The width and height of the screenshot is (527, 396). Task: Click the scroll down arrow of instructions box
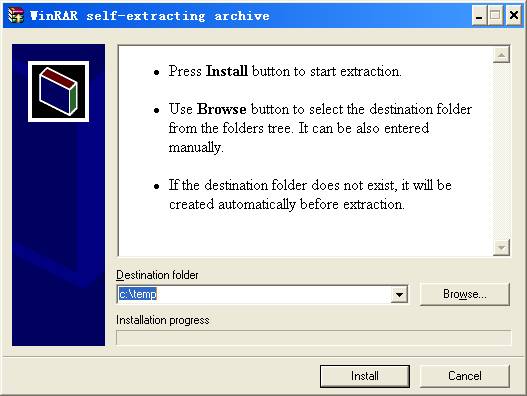click(x=501, y=247)
